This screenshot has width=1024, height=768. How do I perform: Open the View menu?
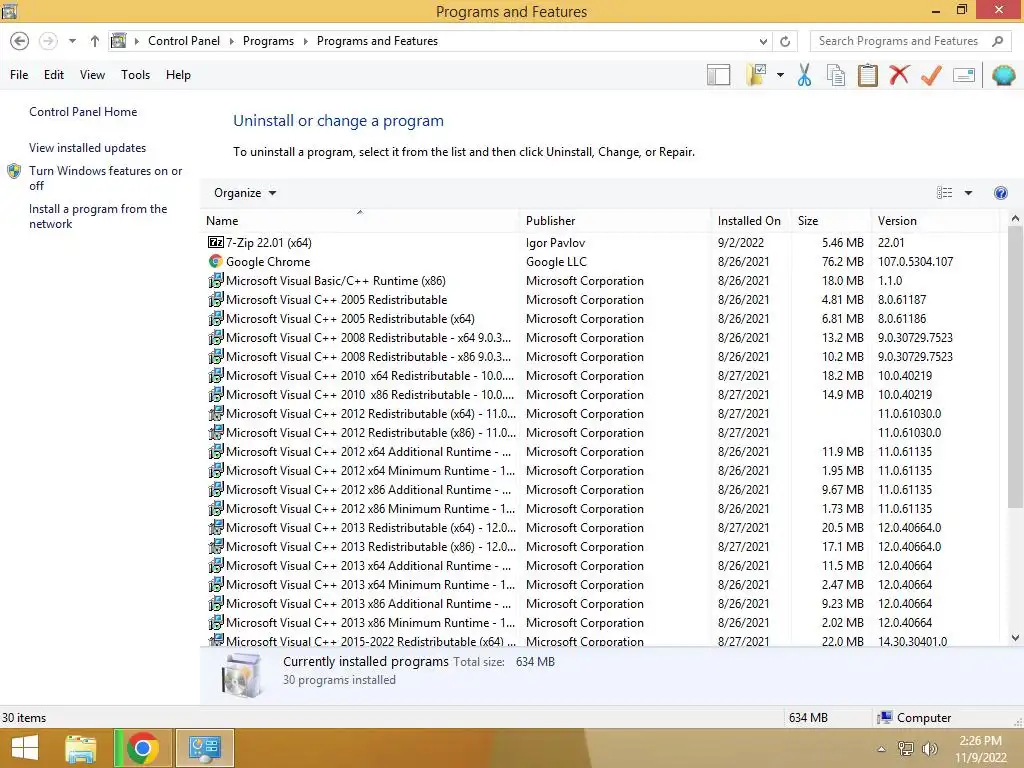pos(92,75)
